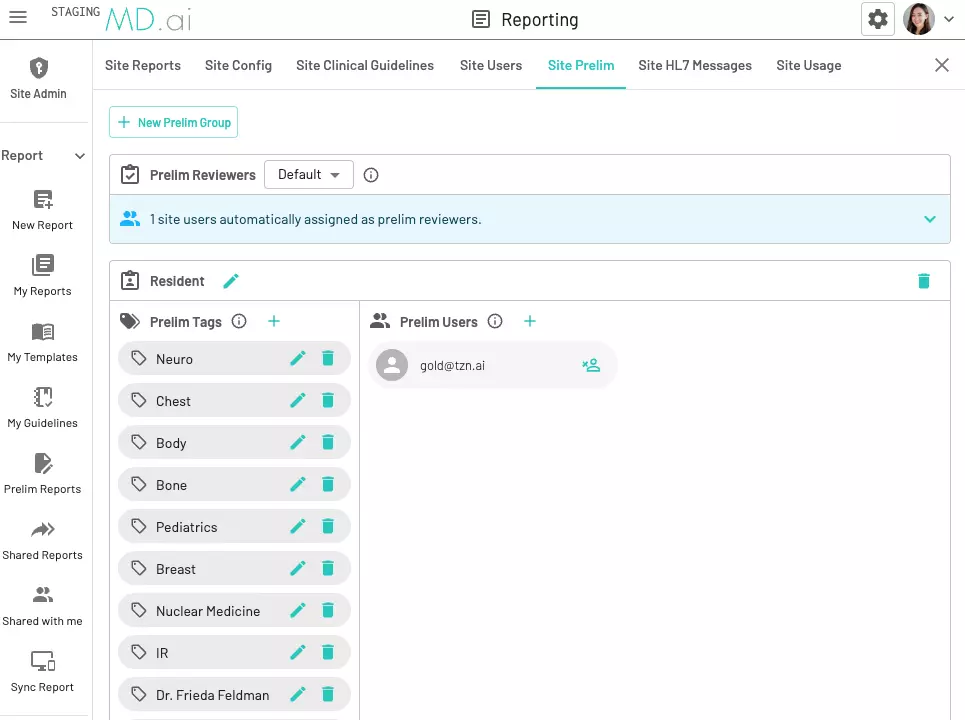Open the user profile avatar menu
965x720 pixels.
[x=918, y=18]
